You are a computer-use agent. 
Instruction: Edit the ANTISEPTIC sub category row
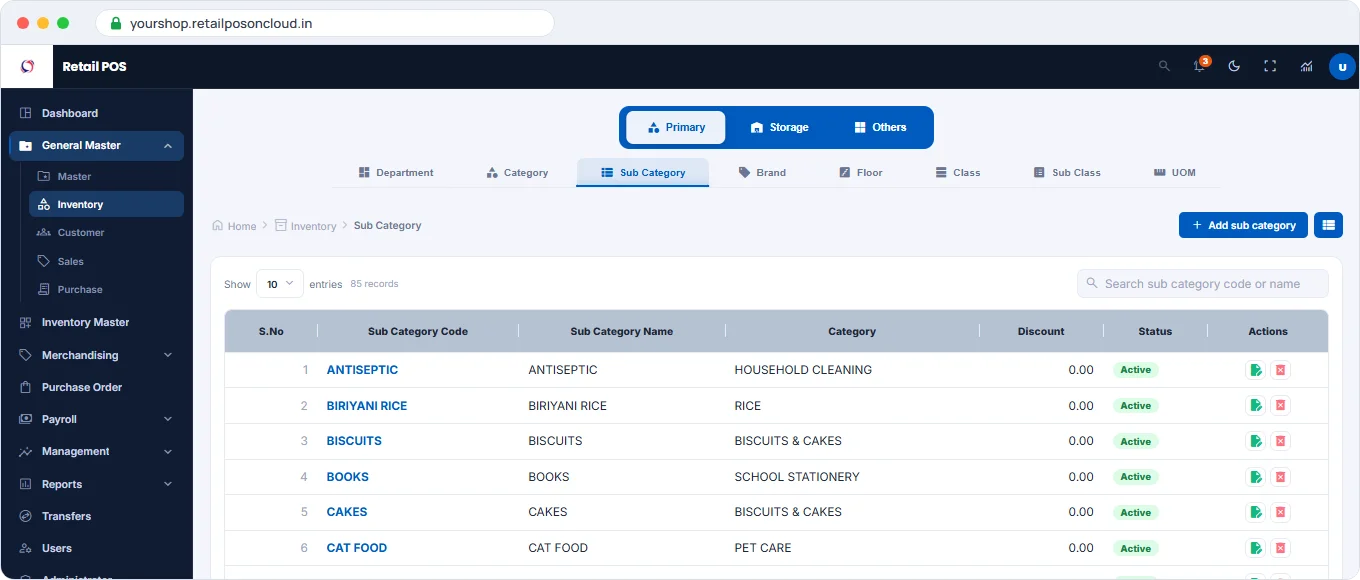[1255, 370]
